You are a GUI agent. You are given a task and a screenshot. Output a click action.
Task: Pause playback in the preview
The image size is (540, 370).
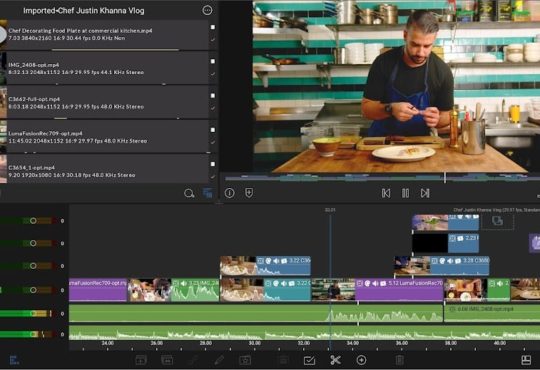point(406,193)
